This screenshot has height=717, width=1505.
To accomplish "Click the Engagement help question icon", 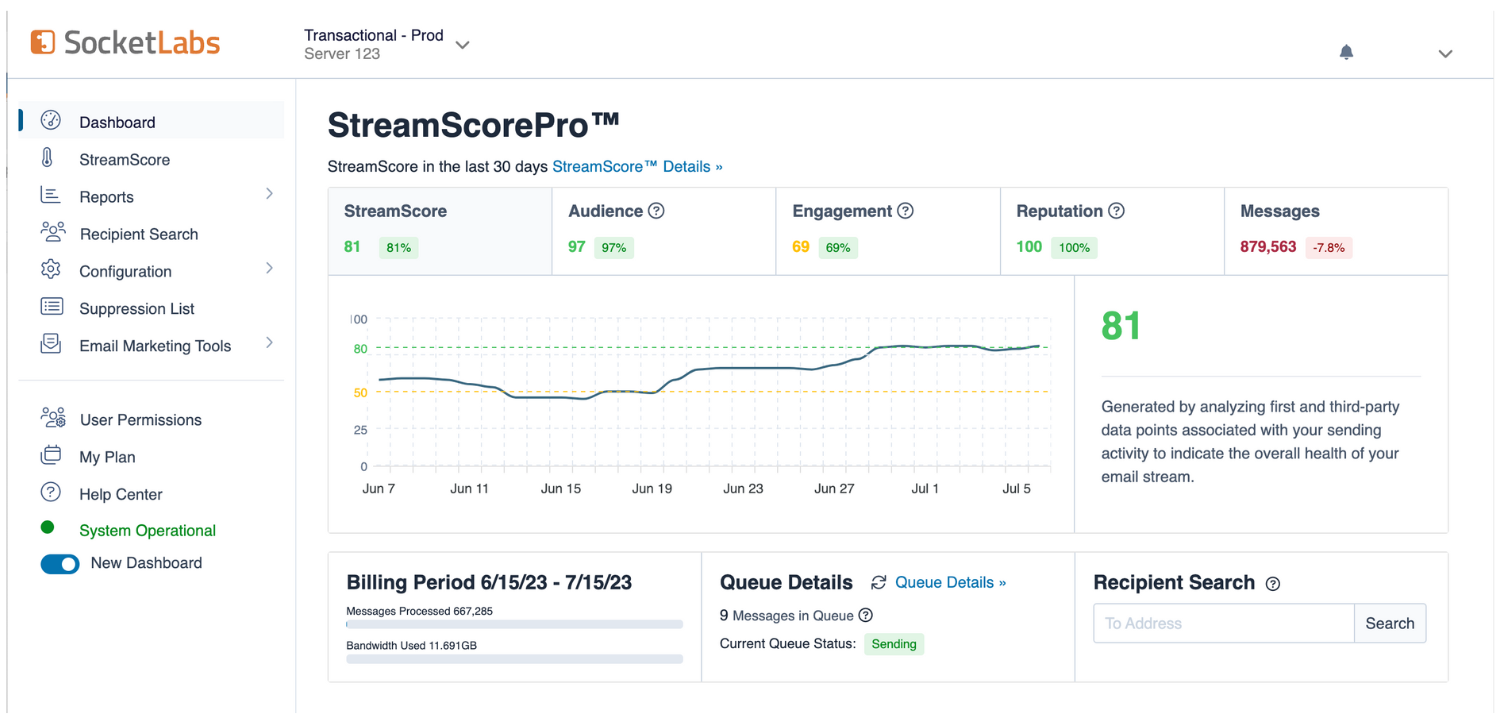I will (x=905, y=211).
